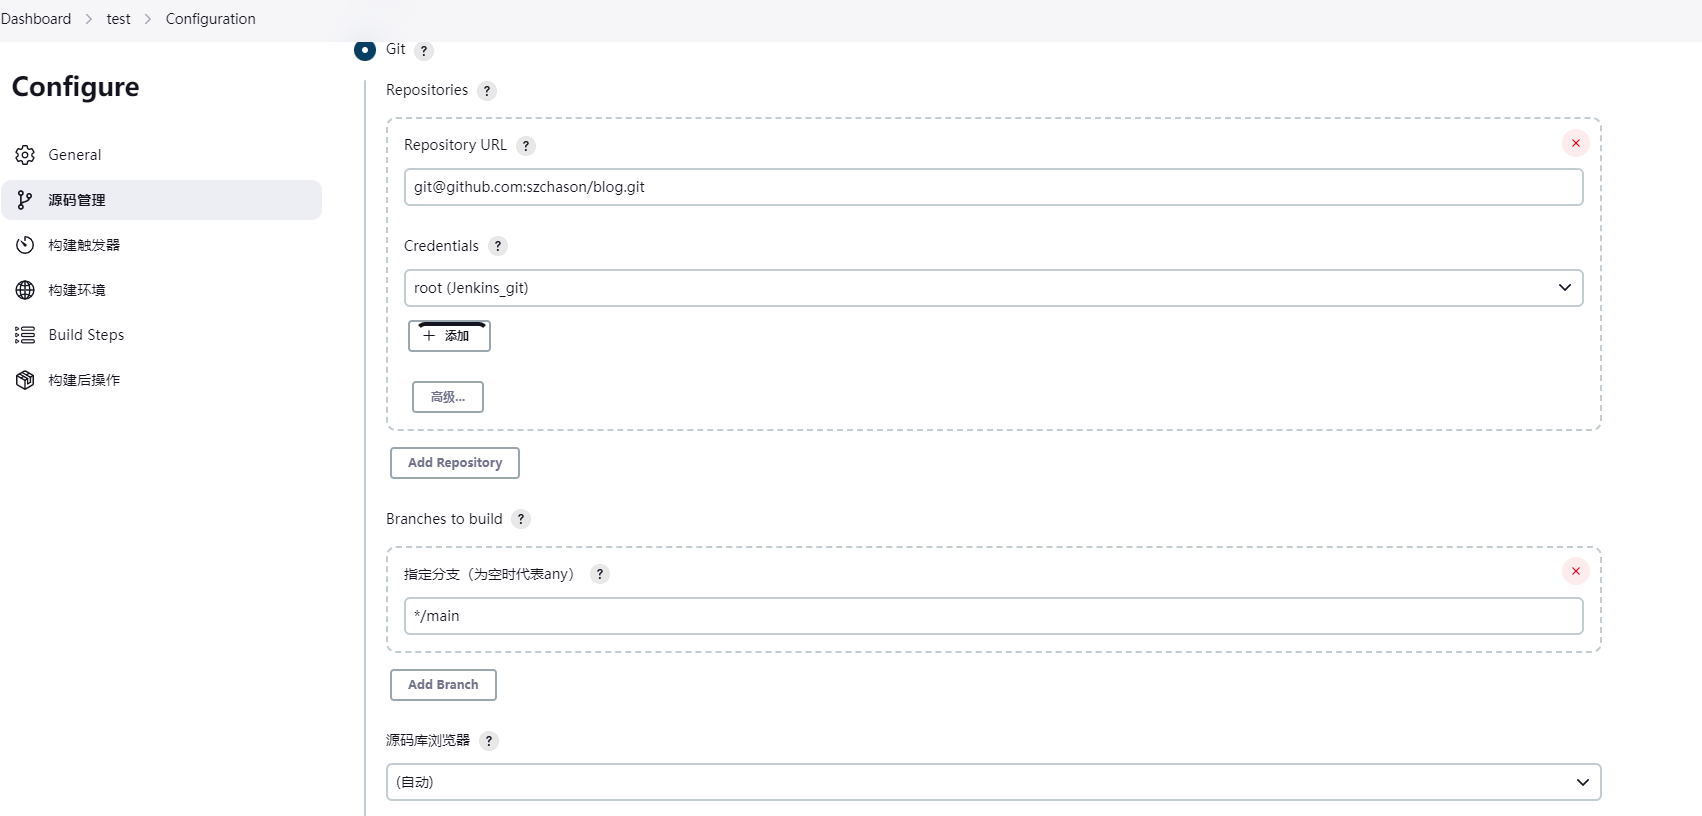This screenshot has height=816, width=1702.
Task: Expand the Credentials dropdown root (Jenkins_git)
Action: click(993, 288)
